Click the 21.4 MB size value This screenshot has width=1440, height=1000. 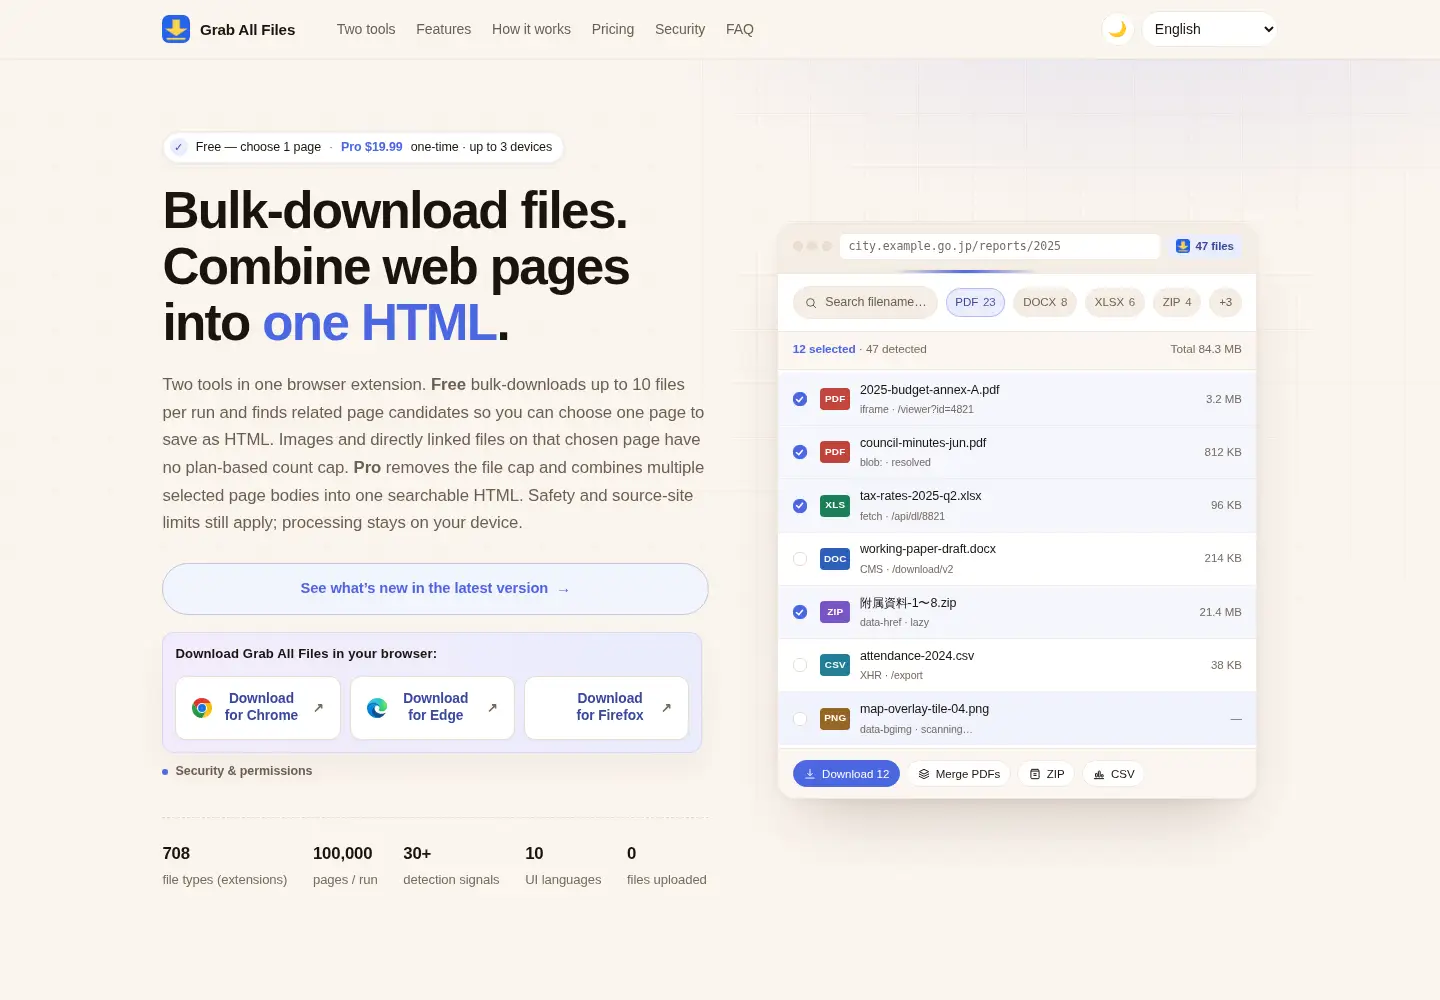coord(1220,612)
